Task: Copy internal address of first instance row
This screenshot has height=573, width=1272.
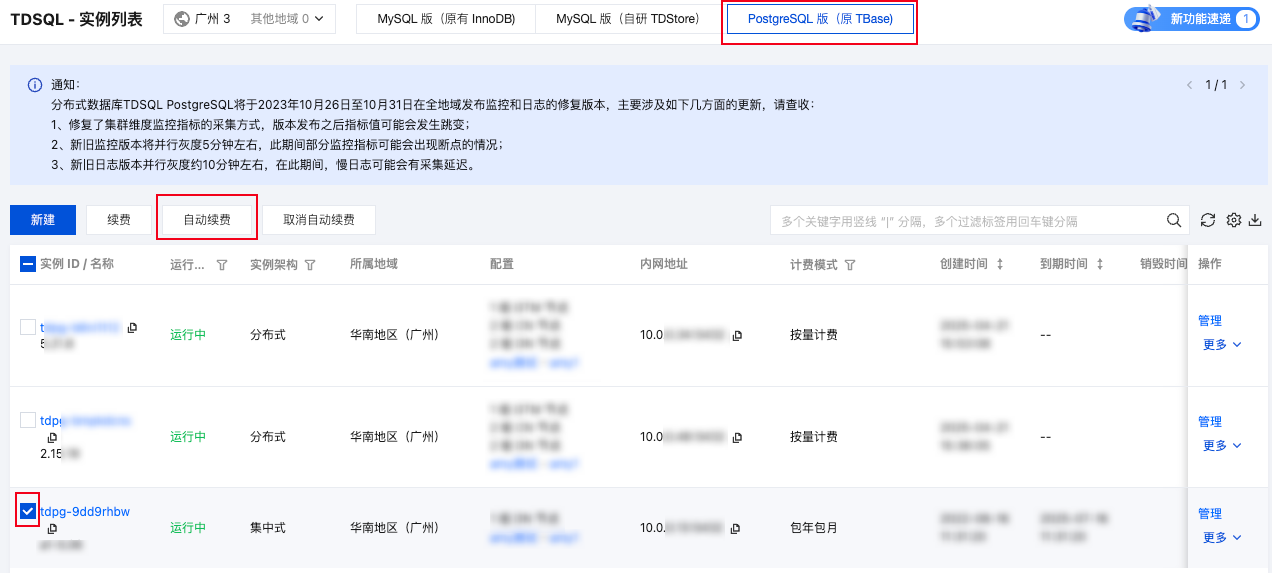Action: coord(737,335)
